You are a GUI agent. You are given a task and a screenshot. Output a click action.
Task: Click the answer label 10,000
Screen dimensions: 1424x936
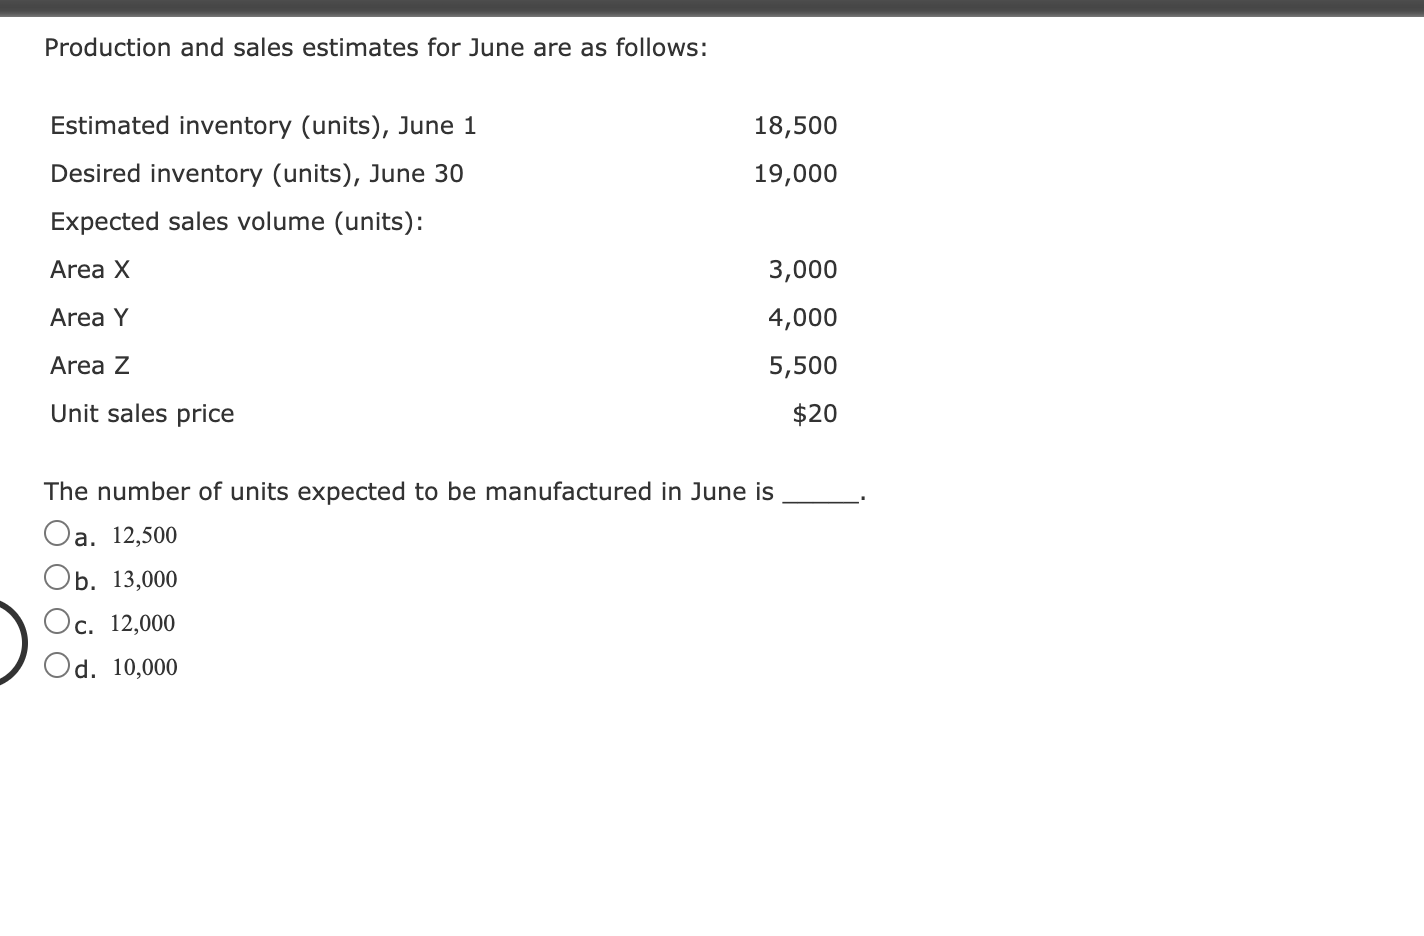[143, 667]
